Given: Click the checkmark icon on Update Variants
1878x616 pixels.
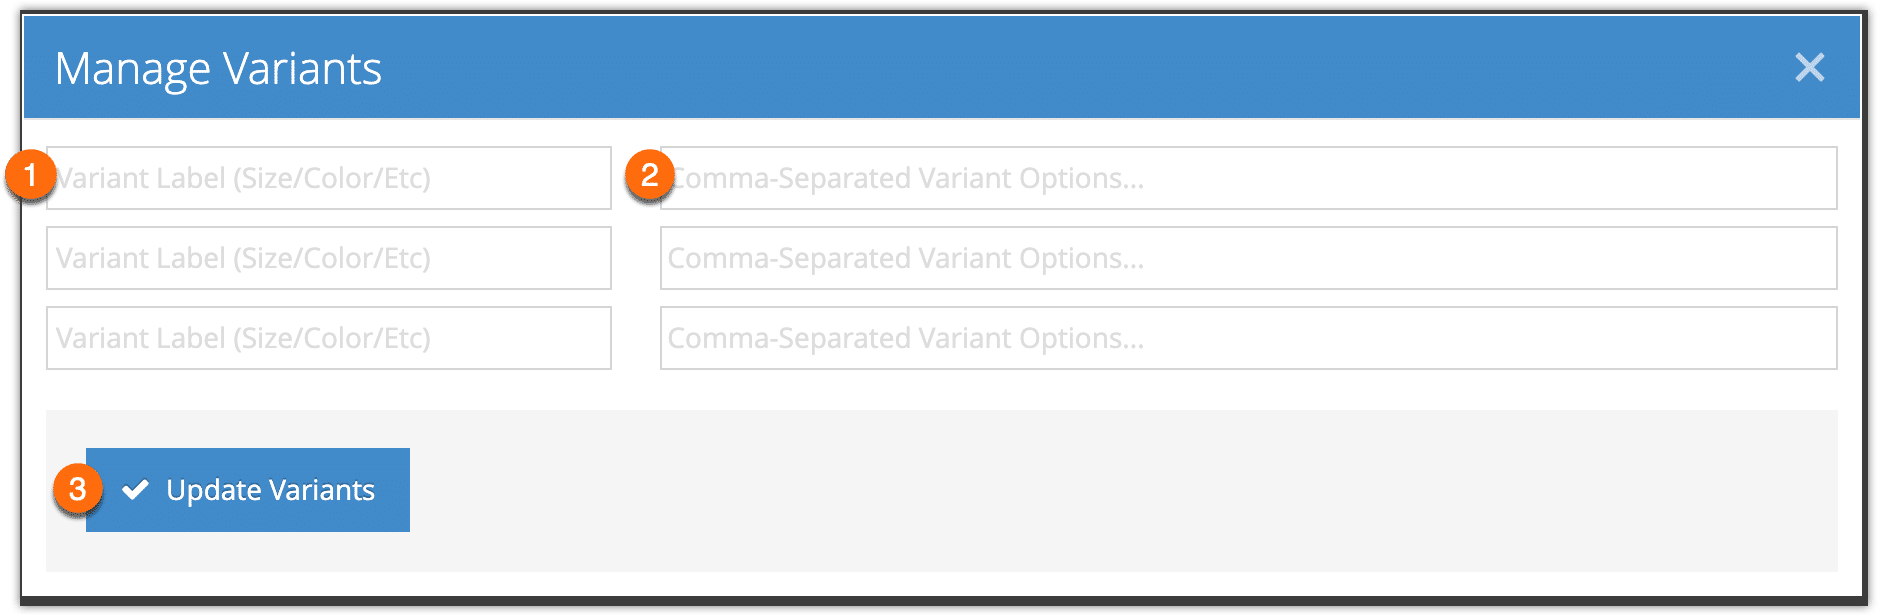Looking at the screenshot, I should click(x=135, y=489).
